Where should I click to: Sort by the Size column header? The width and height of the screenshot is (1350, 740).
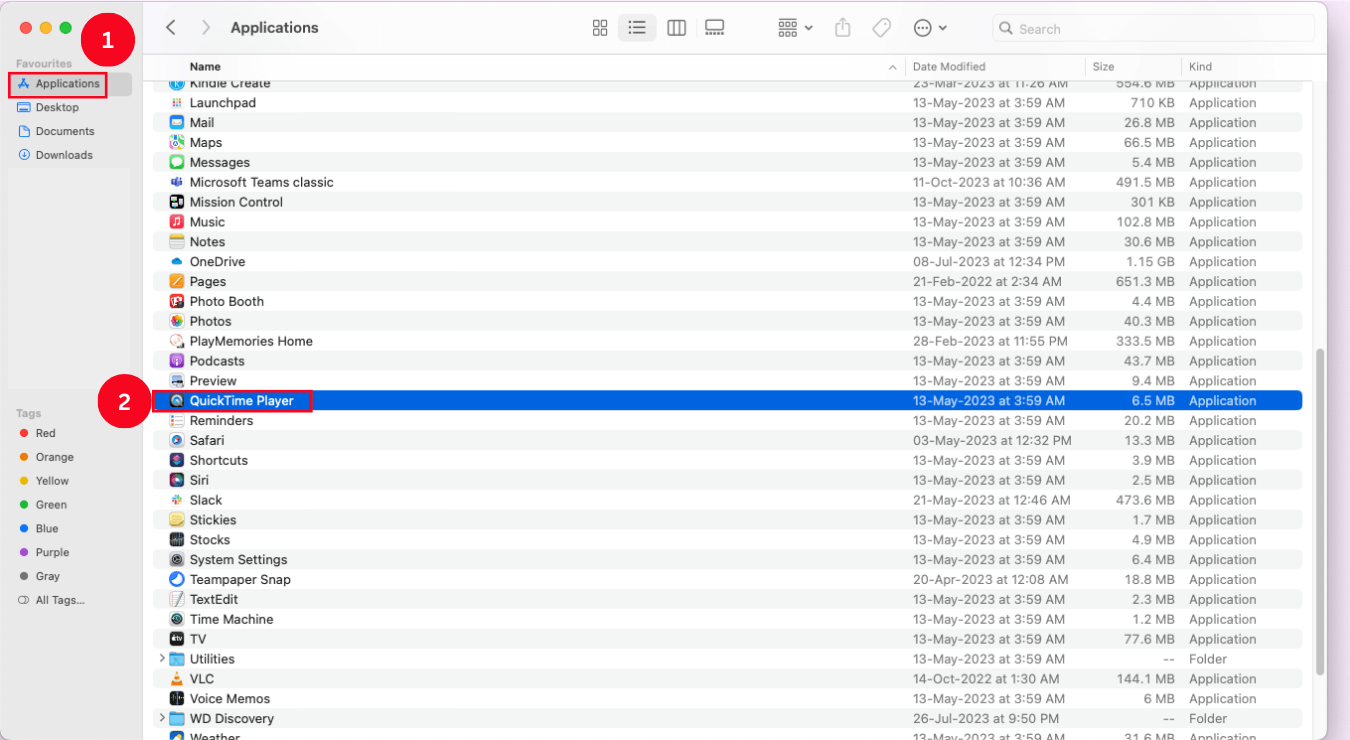pos(1103,67)
